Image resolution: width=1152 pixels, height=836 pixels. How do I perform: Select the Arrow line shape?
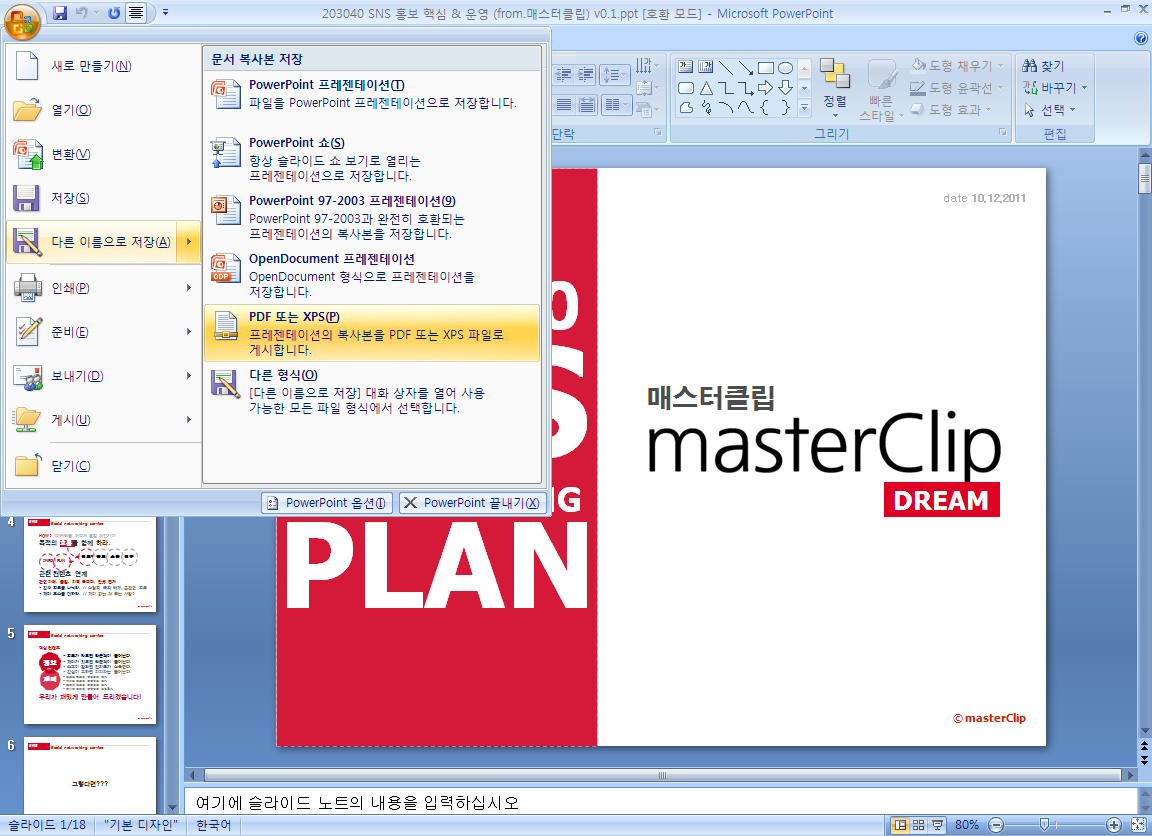[745, 68]
